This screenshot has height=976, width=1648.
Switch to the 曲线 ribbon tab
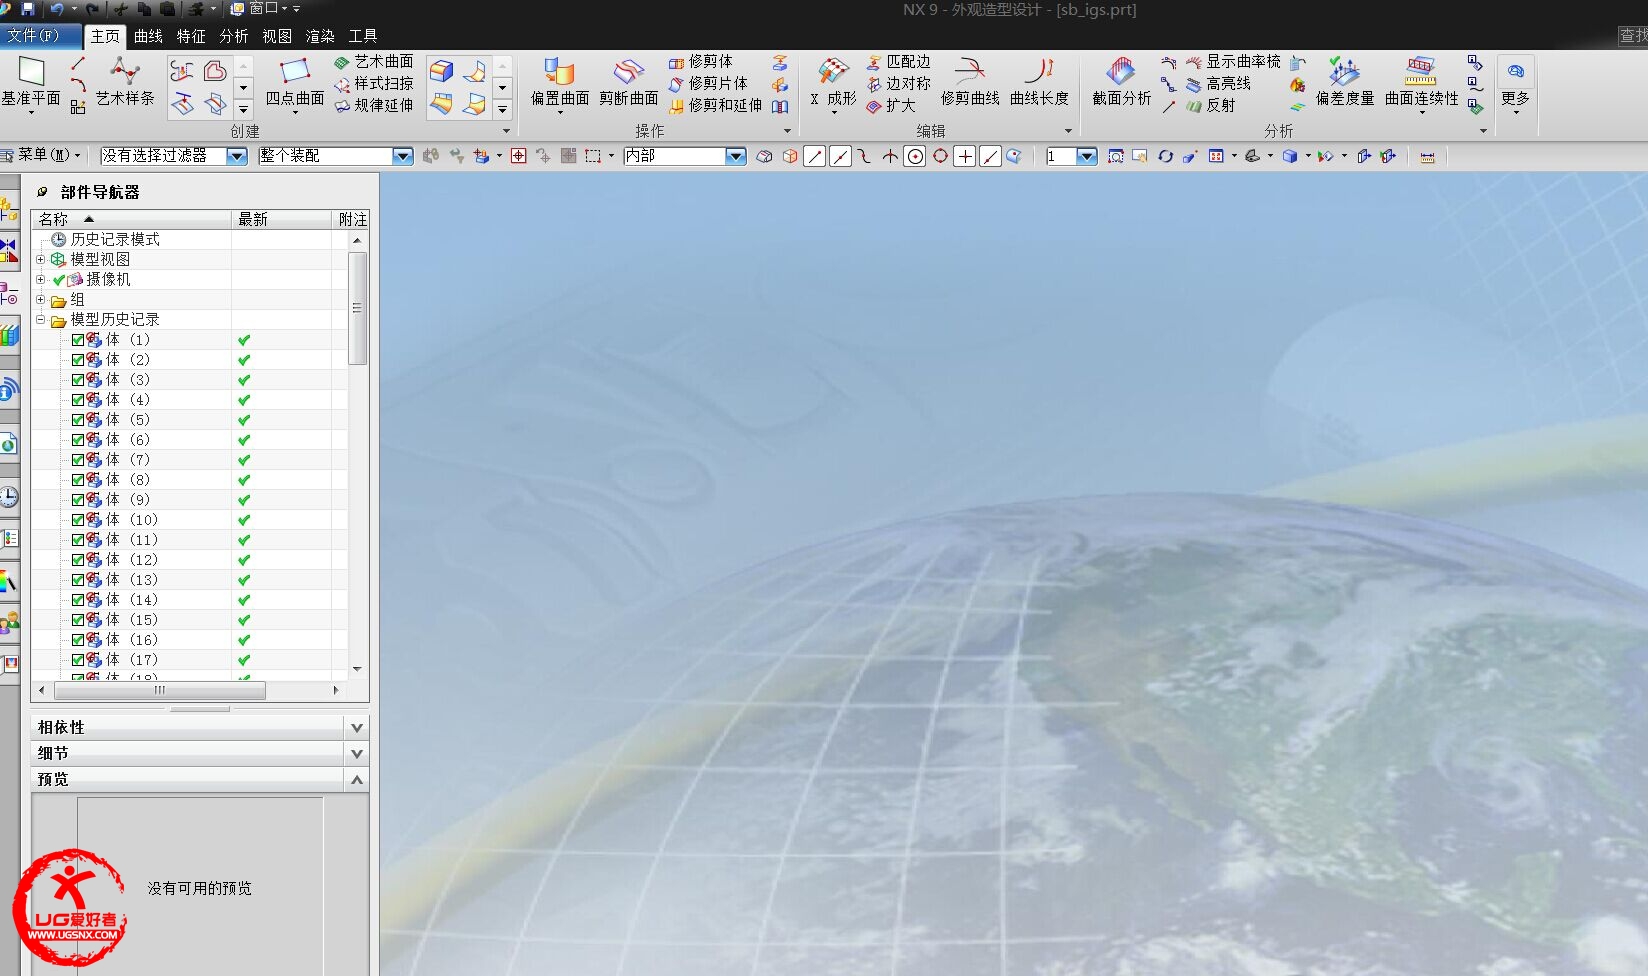click(148, 36)
